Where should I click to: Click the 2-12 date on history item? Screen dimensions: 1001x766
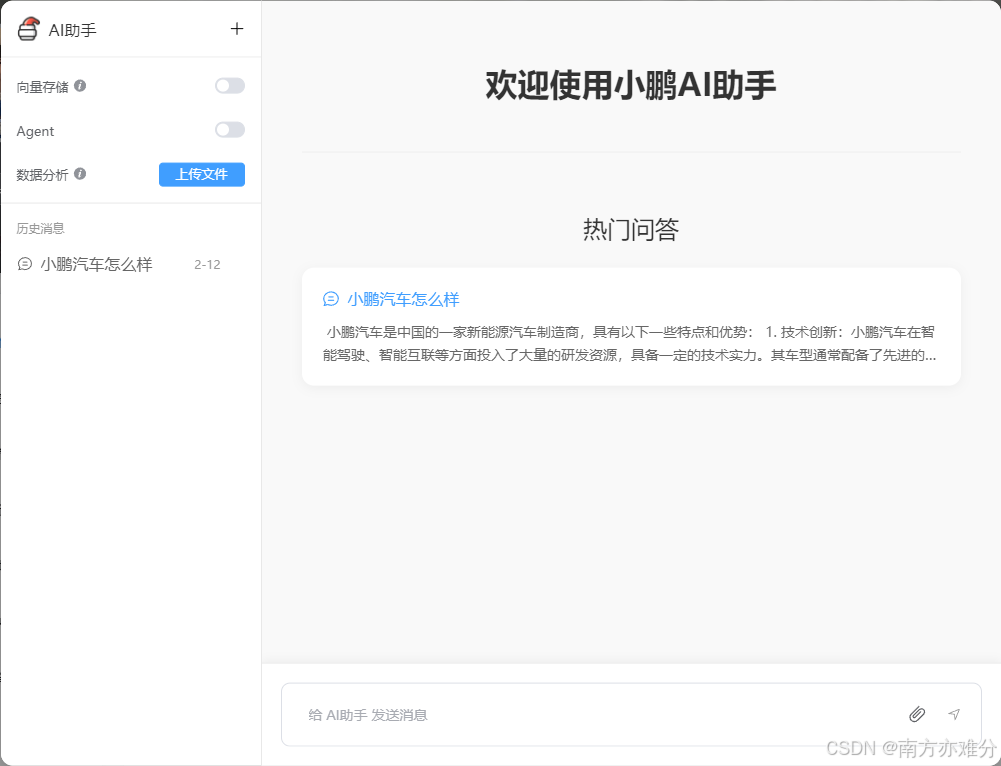pos(207,264)
